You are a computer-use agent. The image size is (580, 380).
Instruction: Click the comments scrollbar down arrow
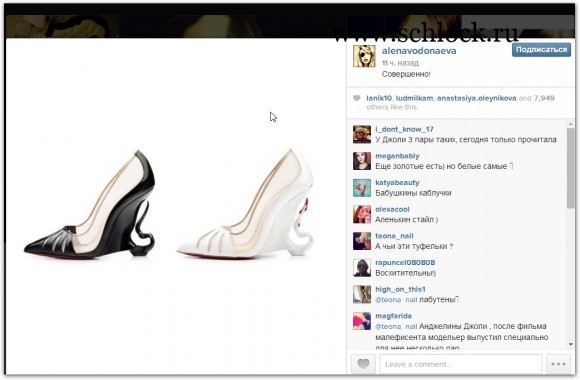(x=570, y=344)
